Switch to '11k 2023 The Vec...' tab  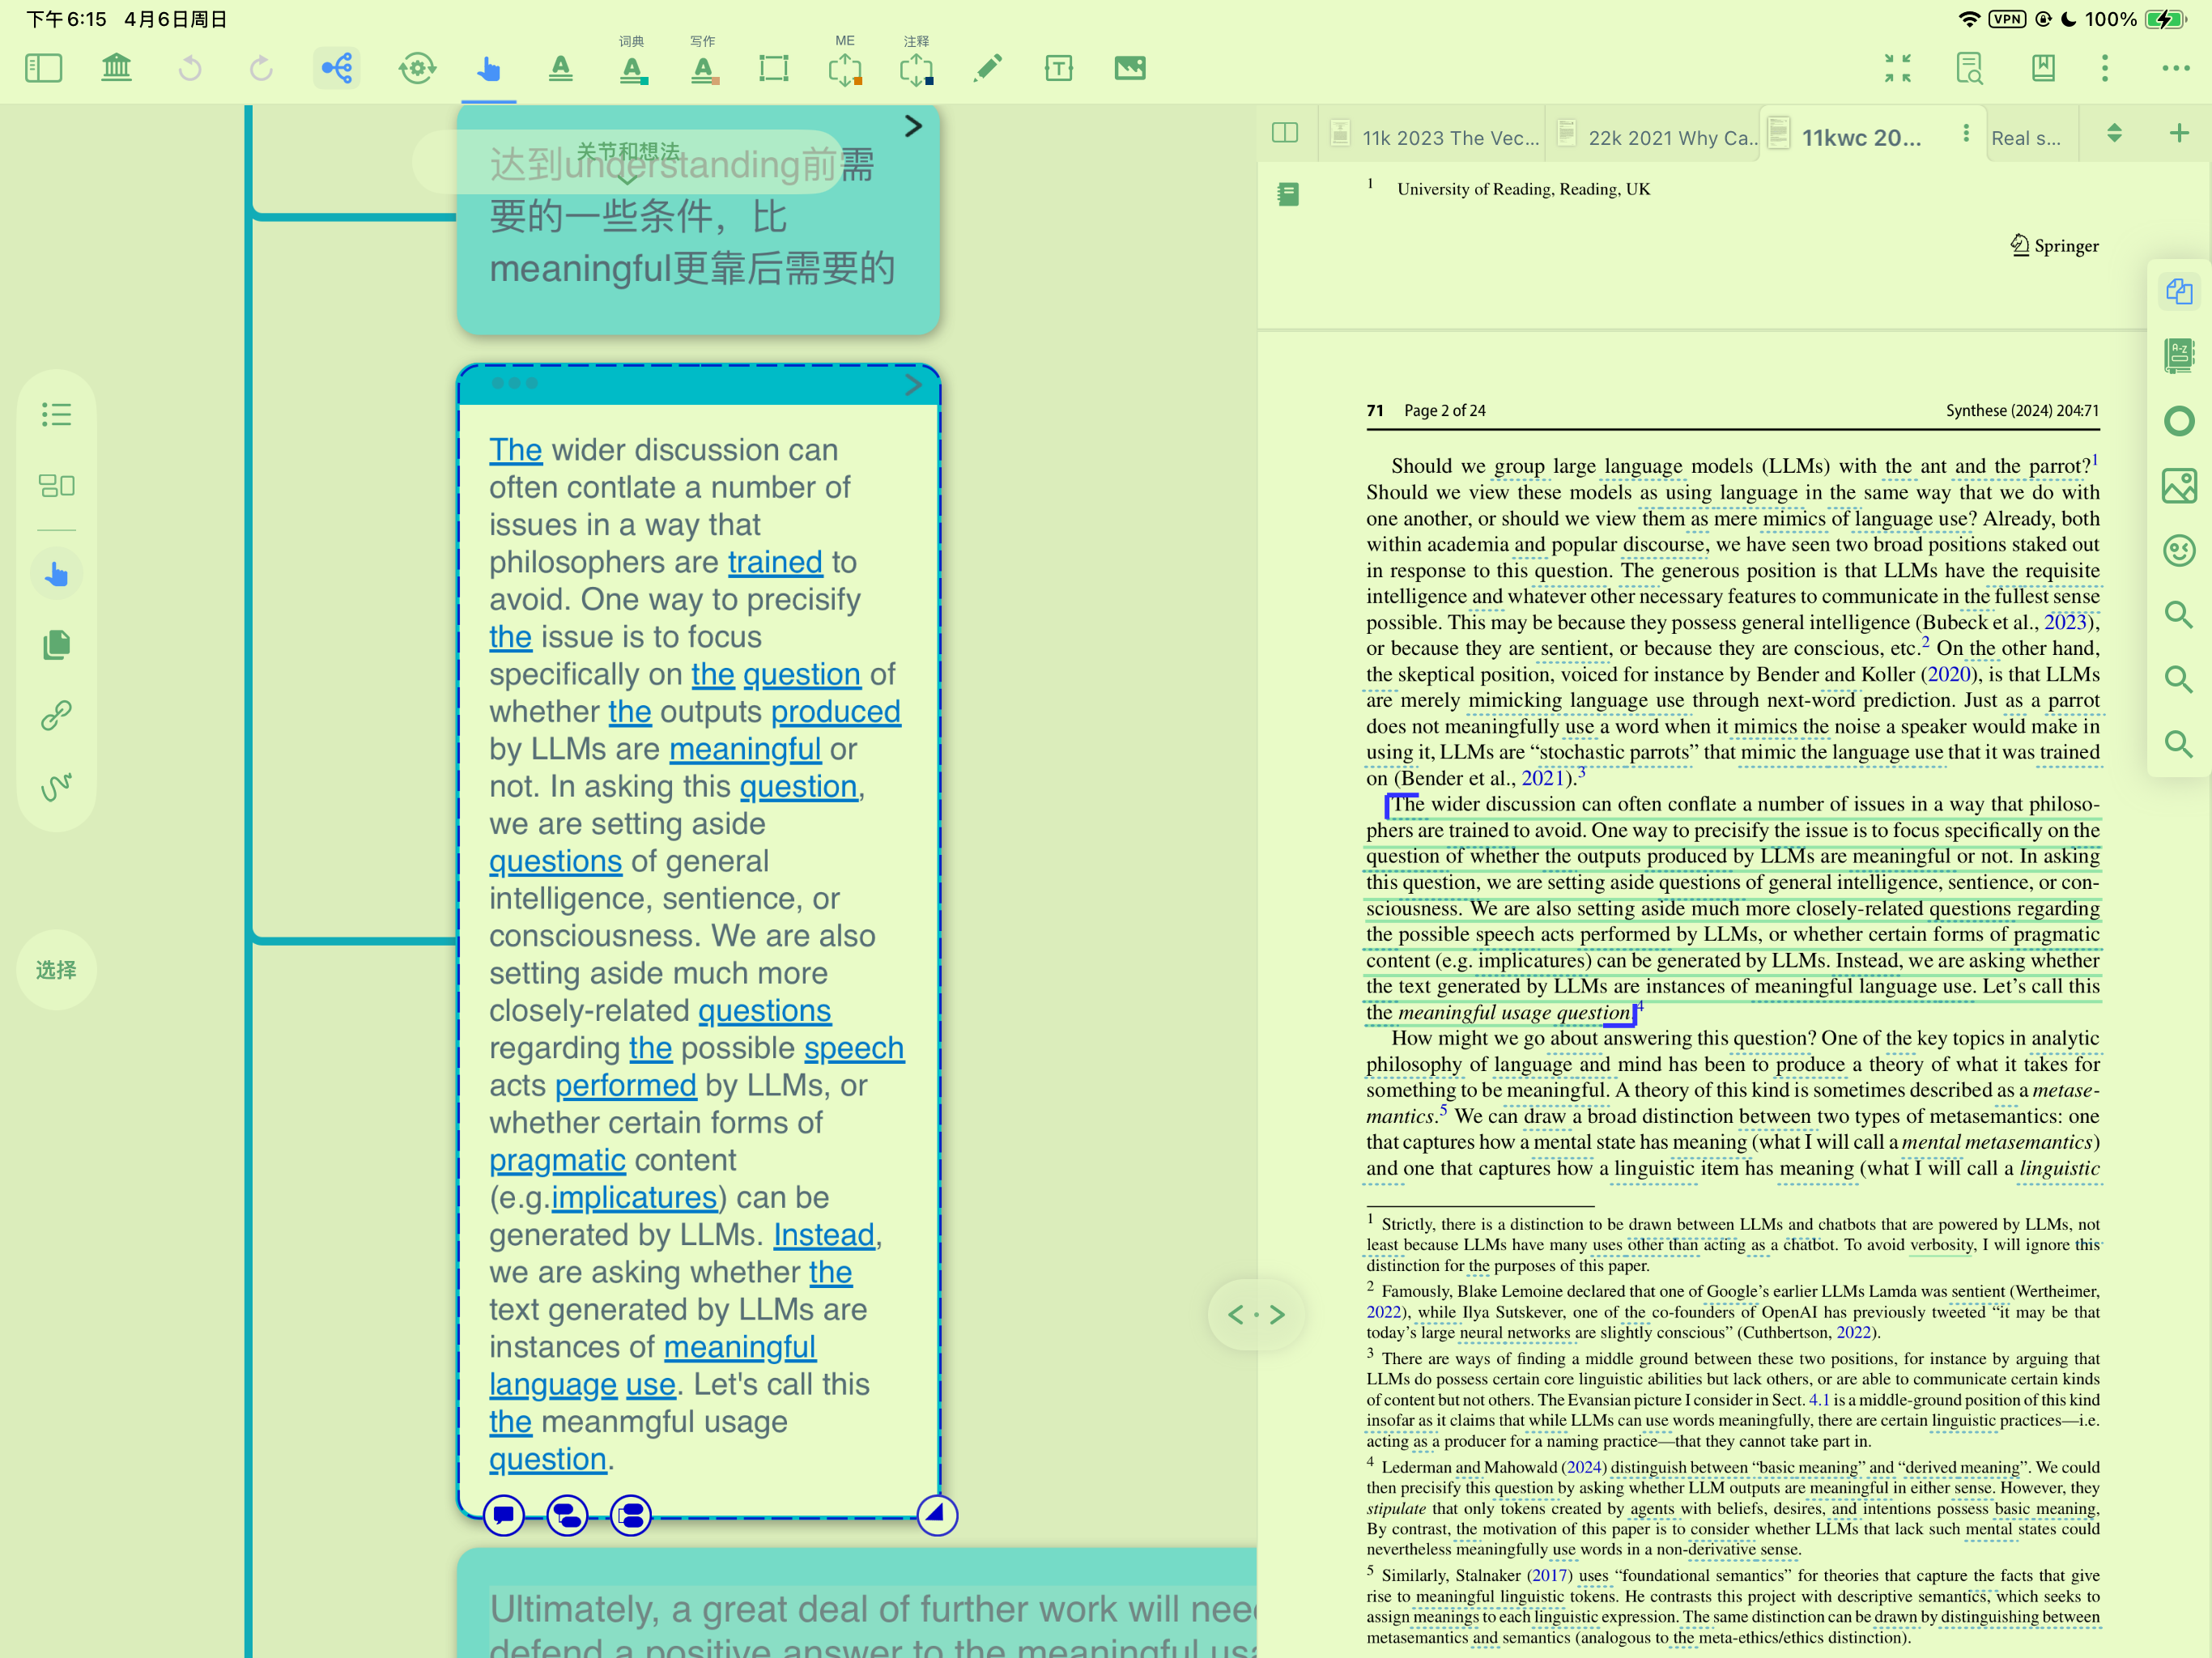[x=1436, y=137]
